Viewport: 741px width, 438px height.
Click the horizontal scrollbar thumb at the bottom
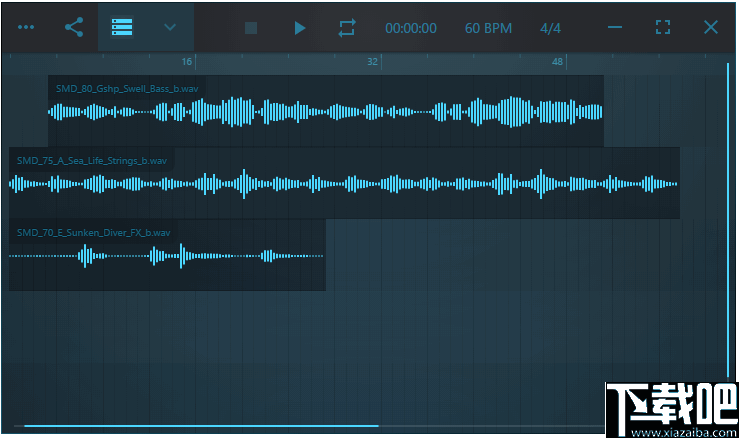(201, 426)
